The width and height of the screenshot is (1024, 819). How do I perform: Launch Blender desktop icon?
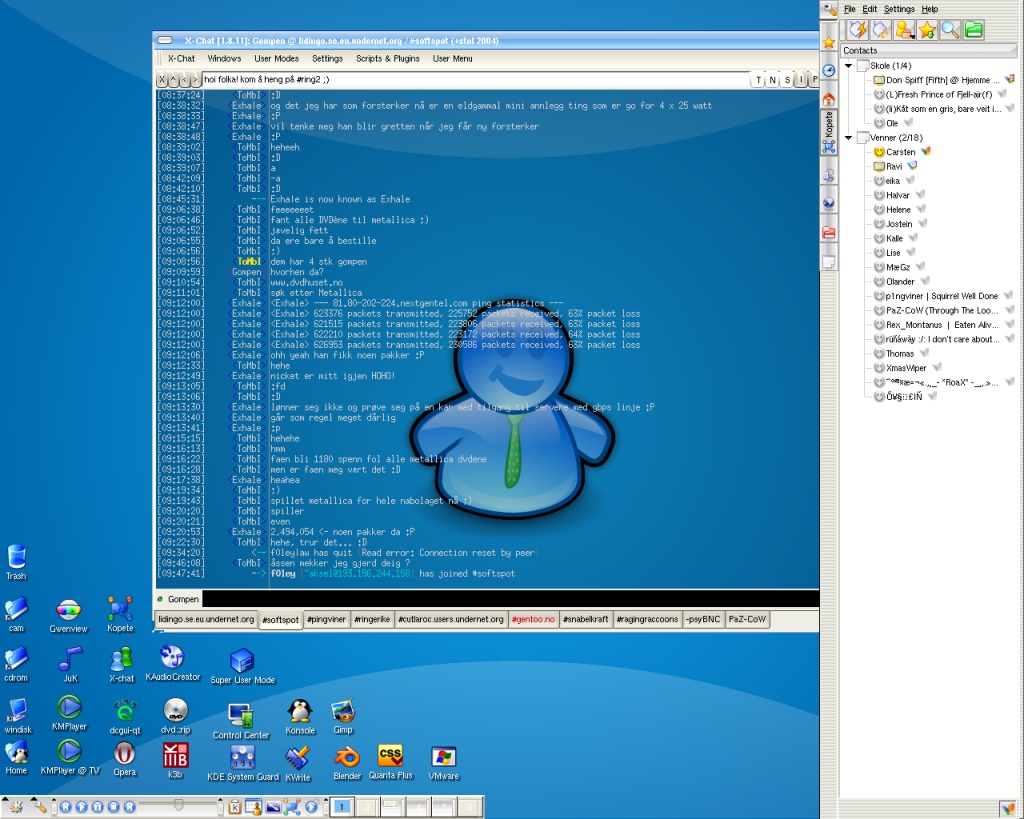point(347,763)
